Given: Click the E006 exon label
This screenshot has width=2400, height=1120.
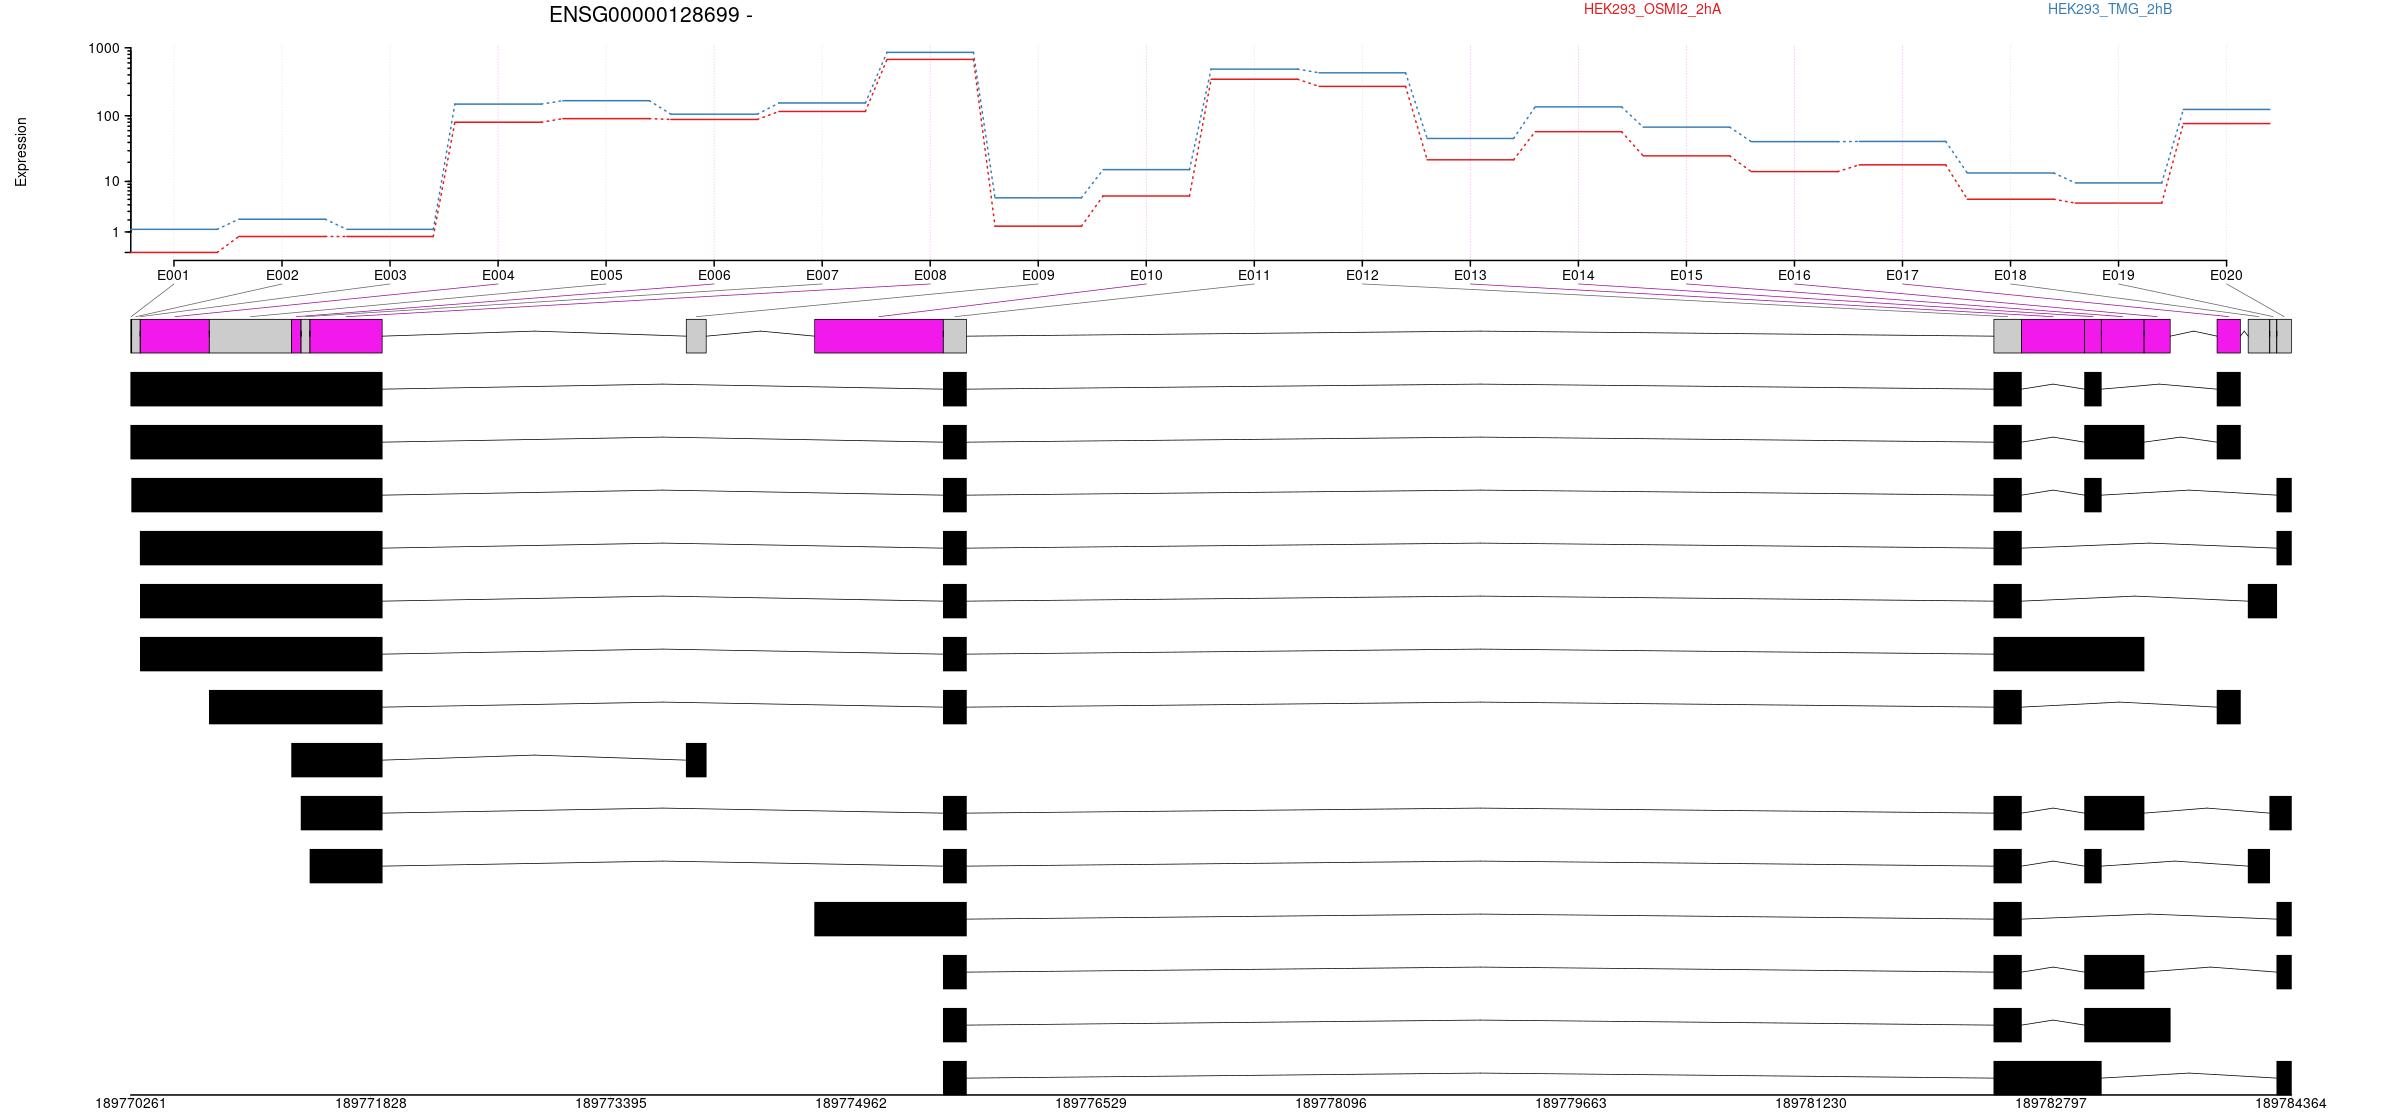Looking at the screenshot, I should 714,275.
